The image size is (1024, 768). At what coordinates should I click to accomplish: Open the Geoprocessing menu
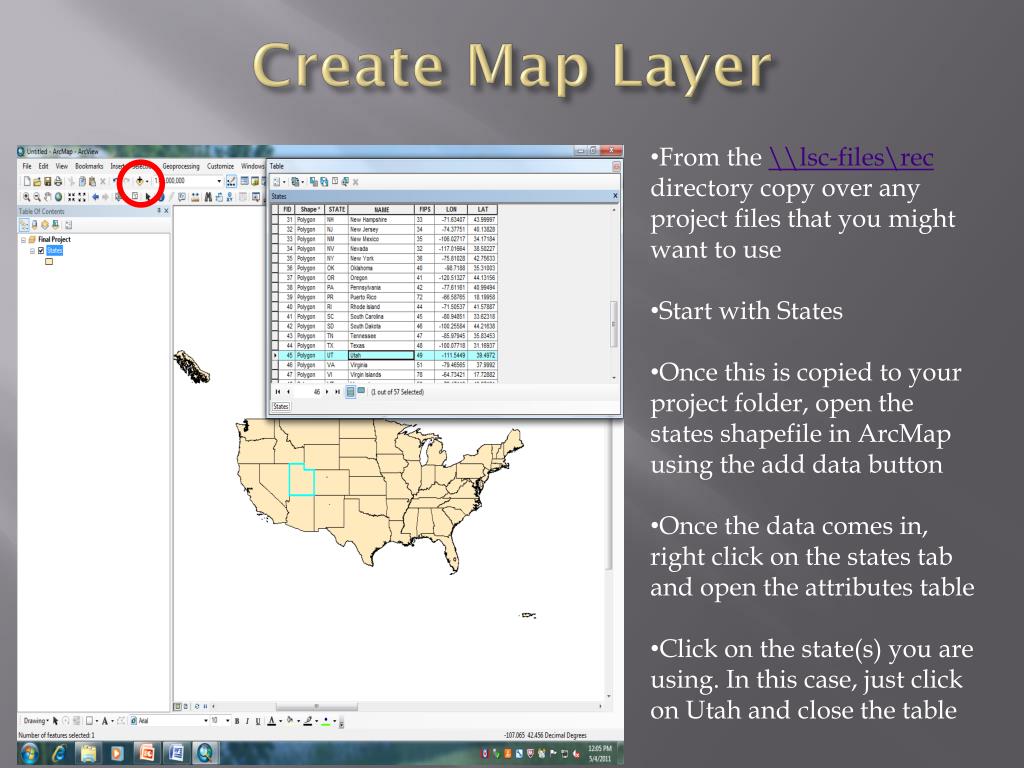pyautogui.click(x=181, y=166)
